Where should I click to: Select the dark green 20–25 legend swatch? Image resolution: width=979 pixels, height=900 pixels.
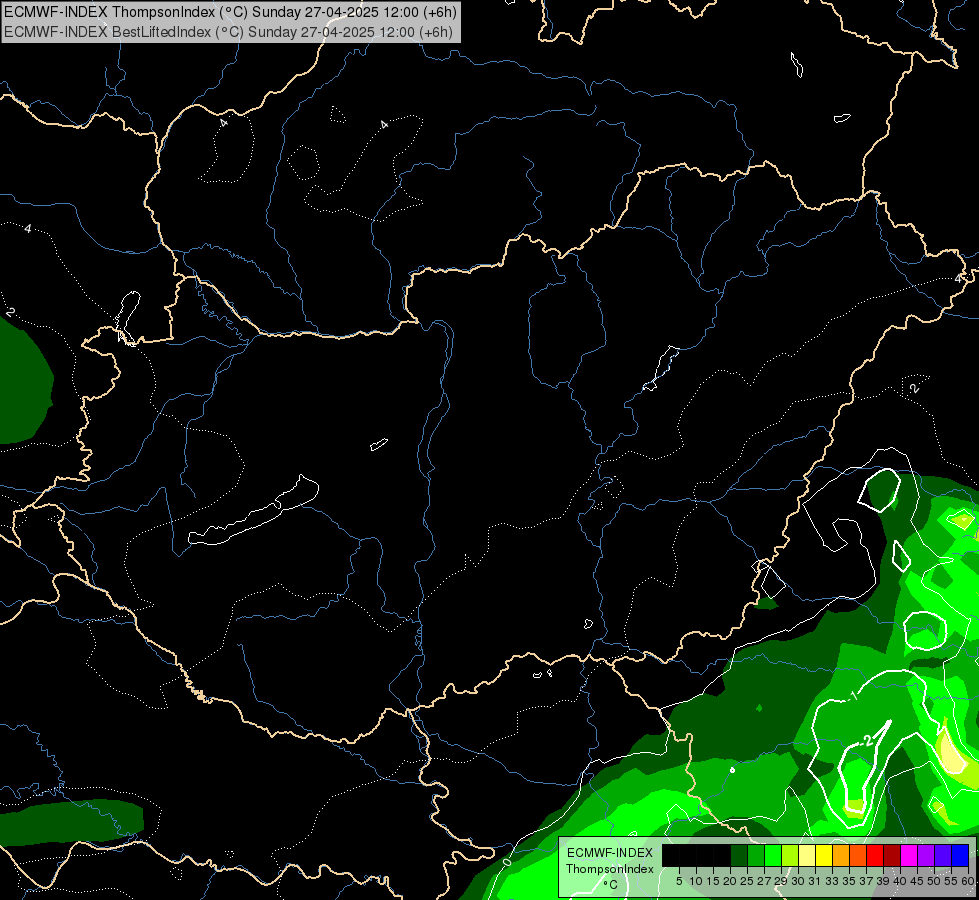tap(739, 855)
